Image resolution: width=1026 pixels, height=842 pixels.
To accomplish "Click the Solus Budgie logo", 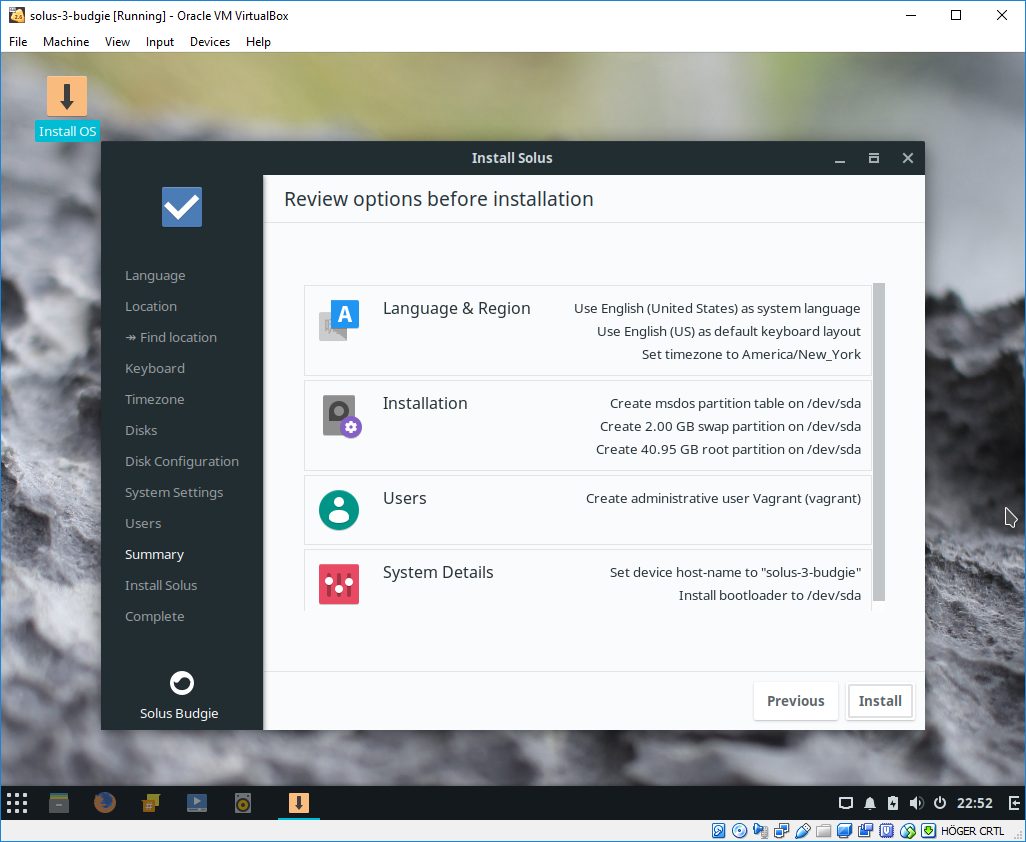I will point(182,683).
